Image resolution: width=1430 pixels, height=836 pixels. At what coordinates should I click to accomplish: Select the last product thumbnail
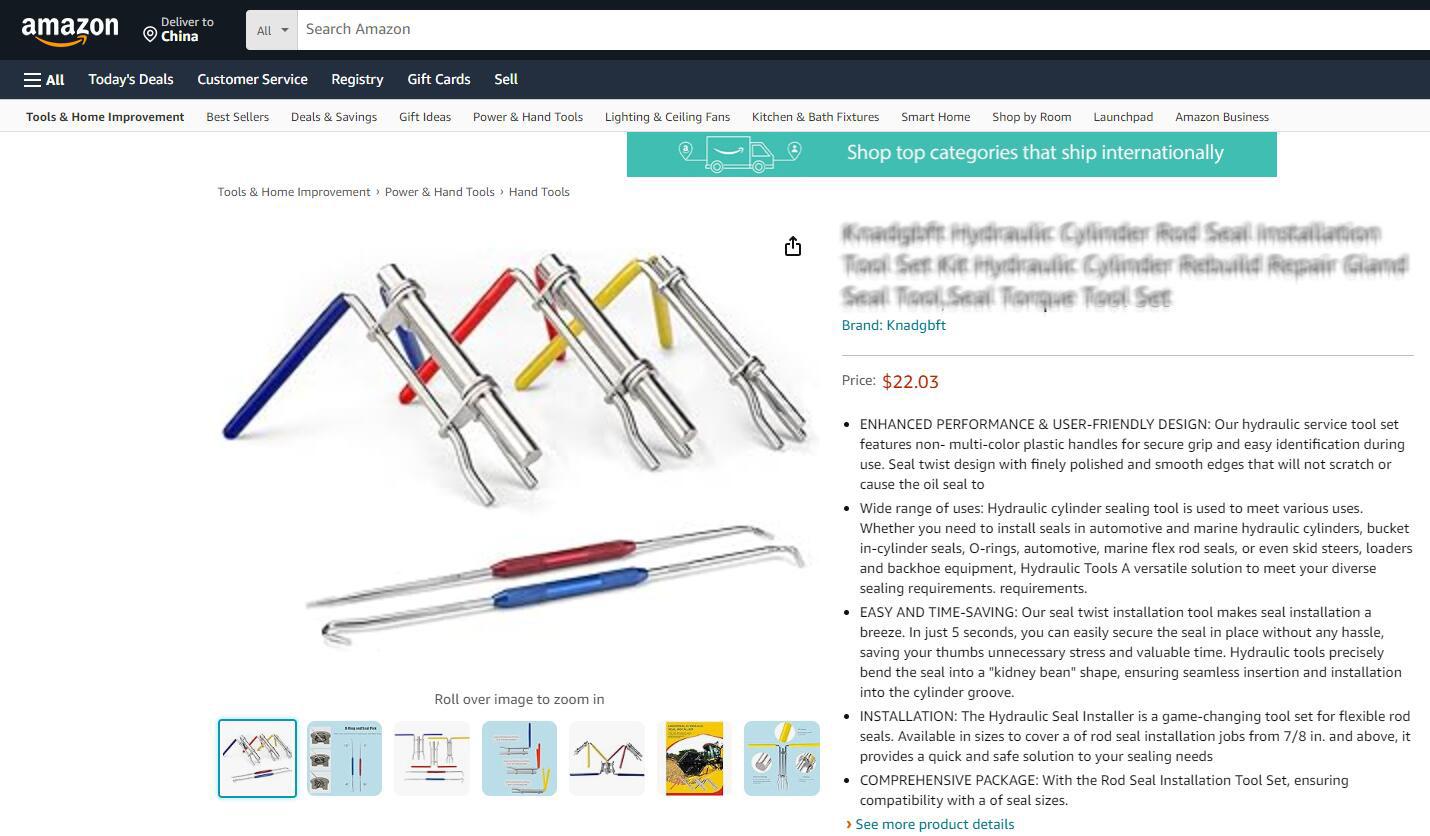[782, 758]
